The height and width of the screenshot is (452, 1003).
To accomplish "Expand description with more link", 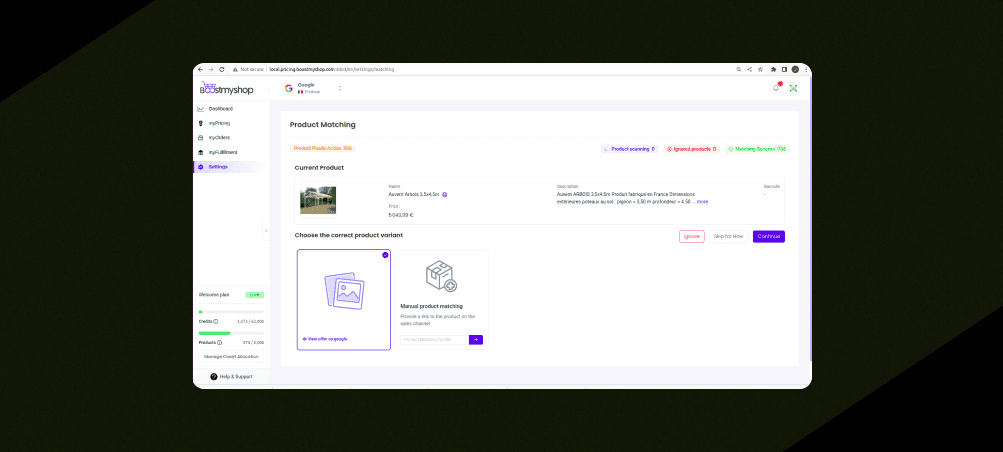I will 702,201.
